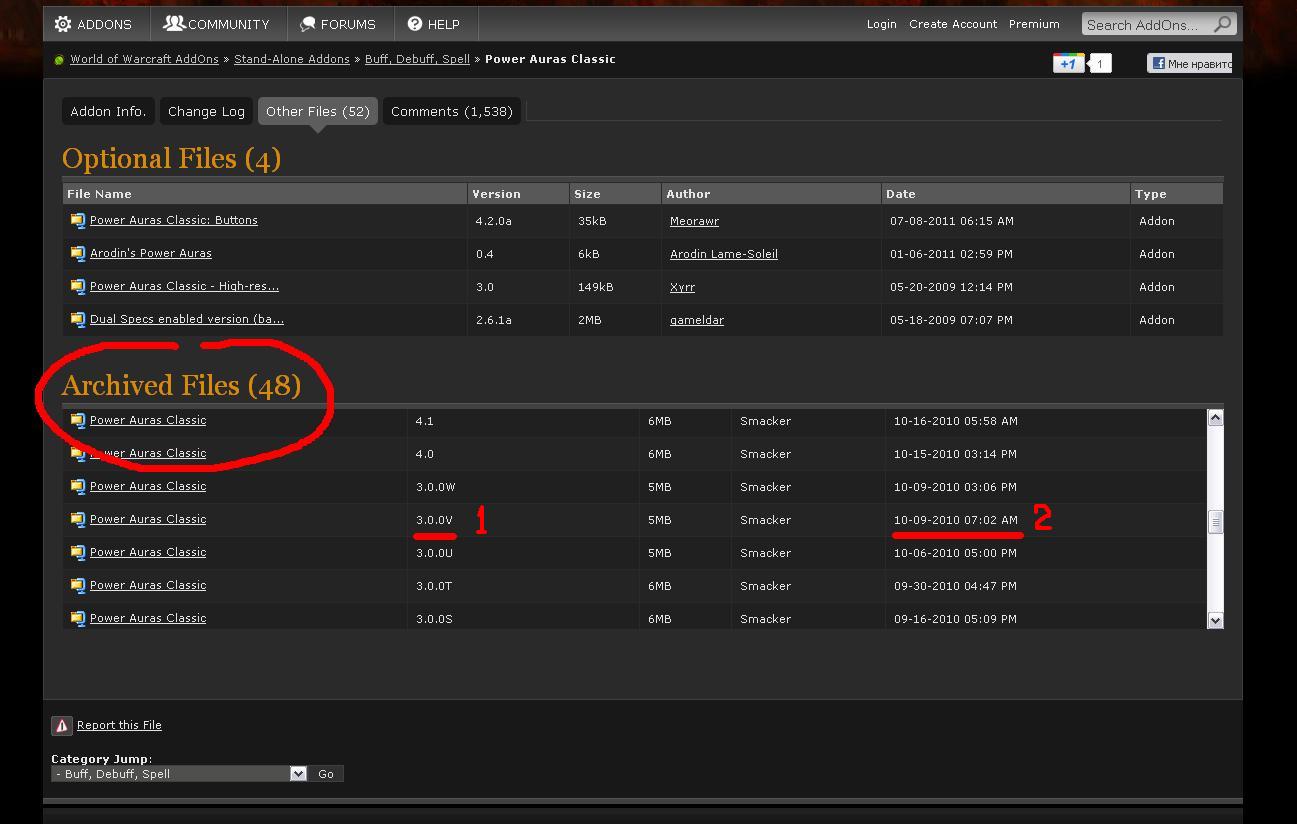Click the Report this File warning icon
1297x824 pixels.
pos(62,726)
